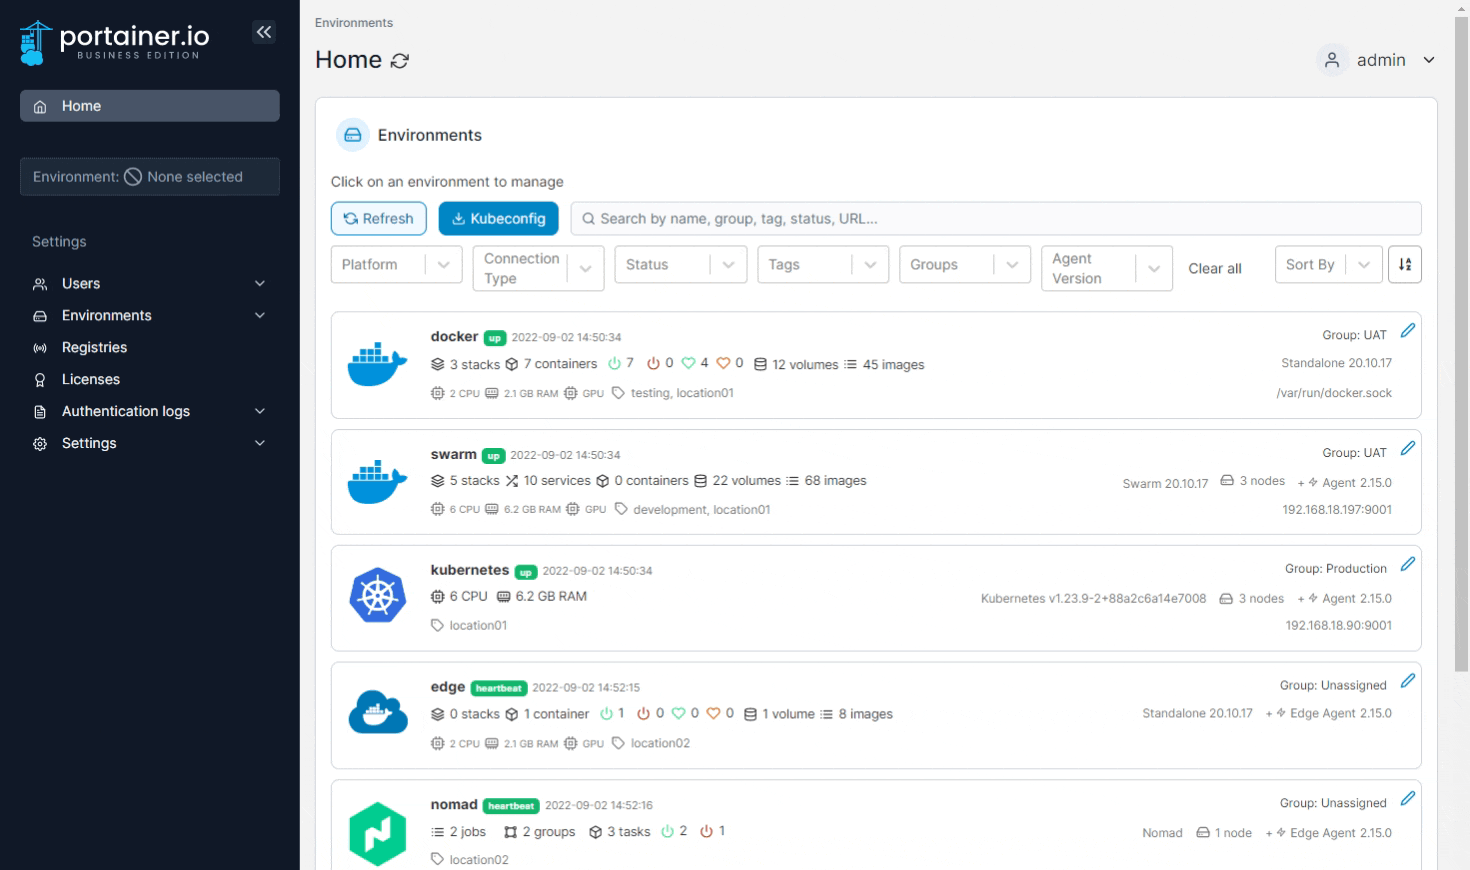Edit the edge environment pencil icon

tap(1408, 681)
